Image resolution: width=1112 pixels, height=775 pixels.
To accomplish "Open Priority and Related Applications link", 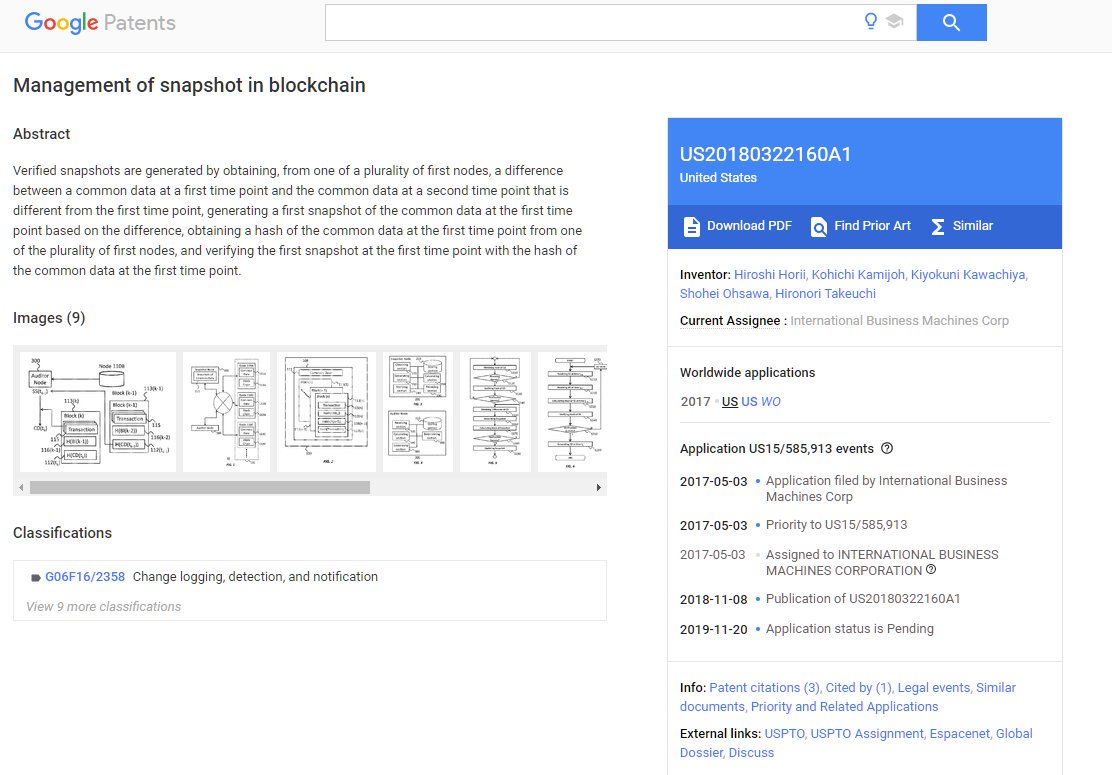I will coord(844,706).
